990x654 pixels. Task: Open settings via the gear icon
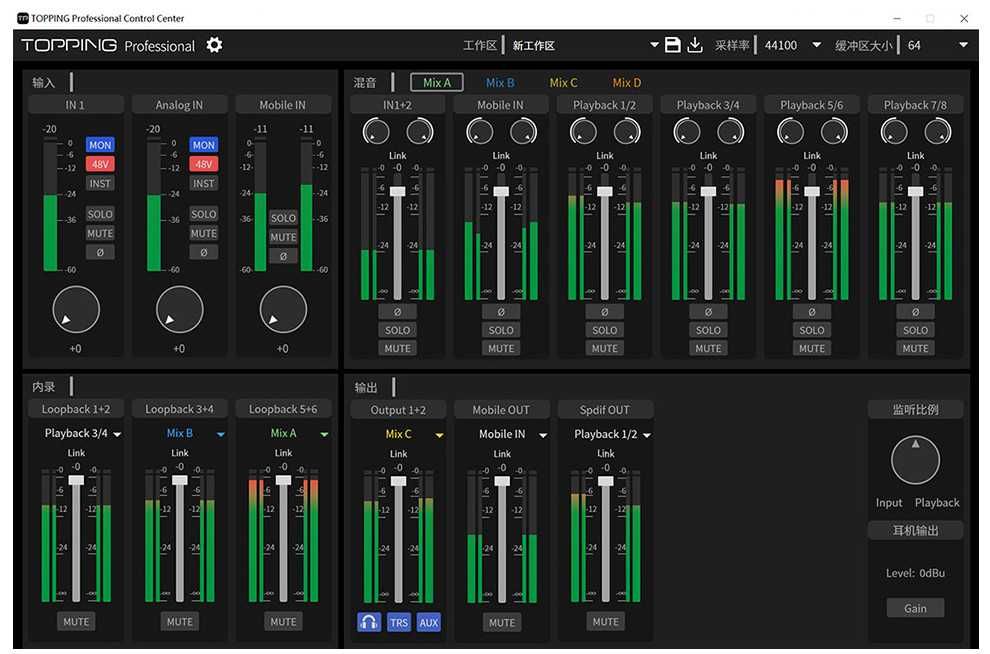[x=214, y=45]
